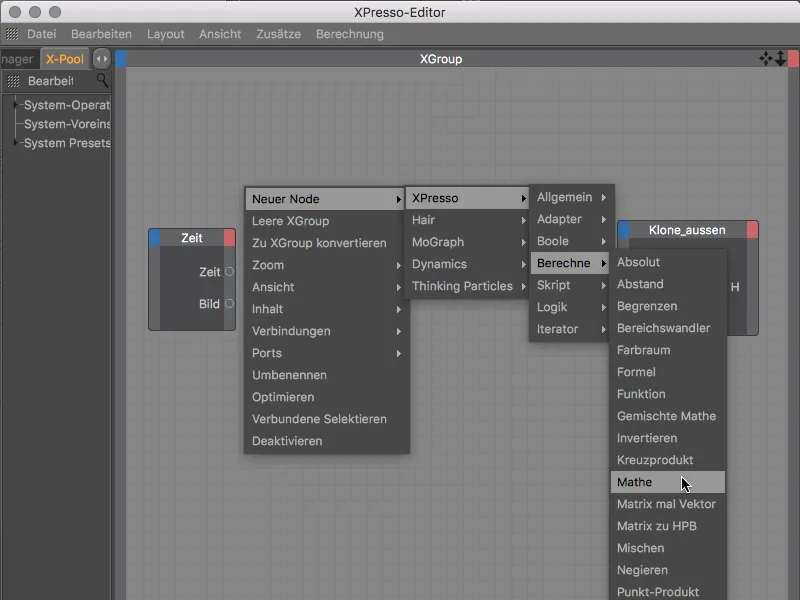Open the Verbindungen submenu
The height and width of the screenshot is (600, 800).
327,331
